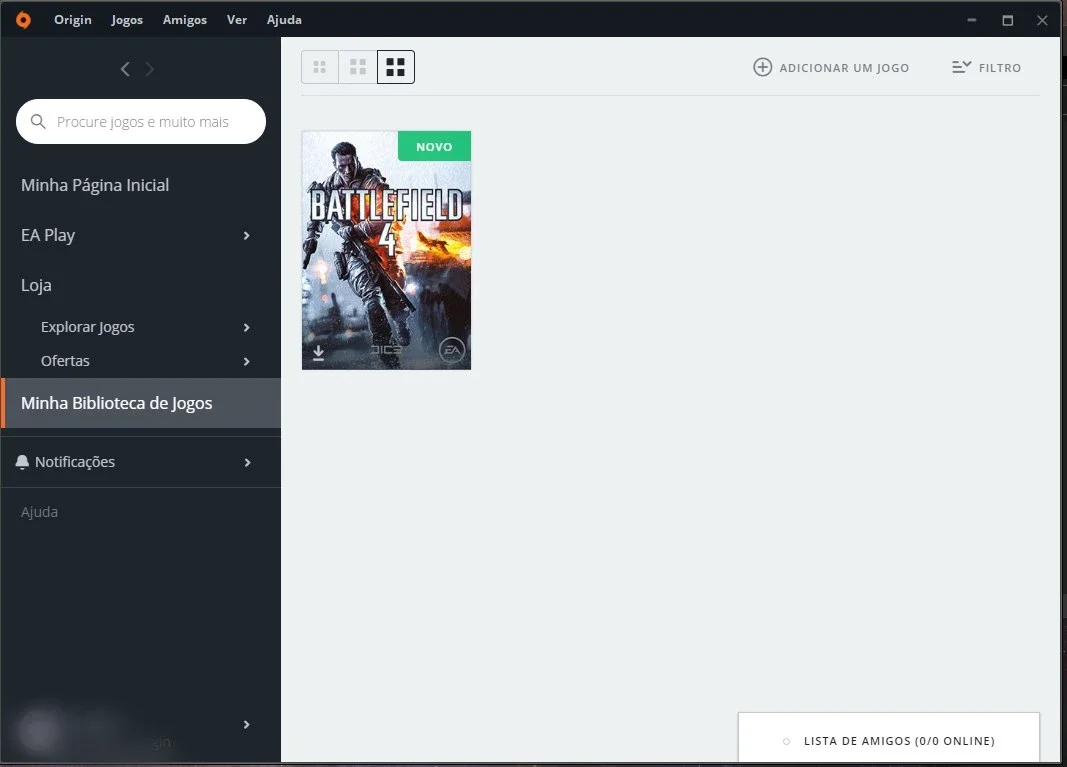1067x767 pixels.
Task: Go forward with the right arrow
Action: tap(150, 69)
